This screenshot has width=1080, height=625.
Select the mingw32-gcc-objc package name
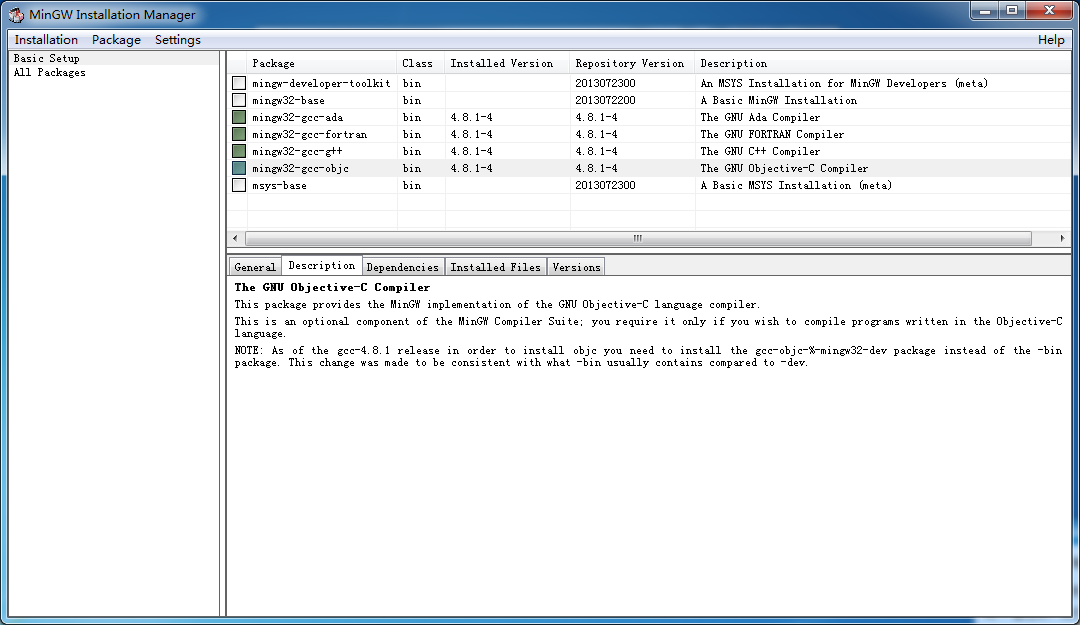pos(300,168)
